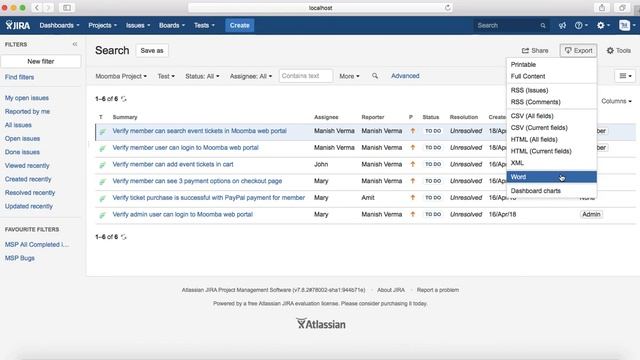The image size is (640, 360).
Task: Click the Contains text field
Action: (306, 76)
